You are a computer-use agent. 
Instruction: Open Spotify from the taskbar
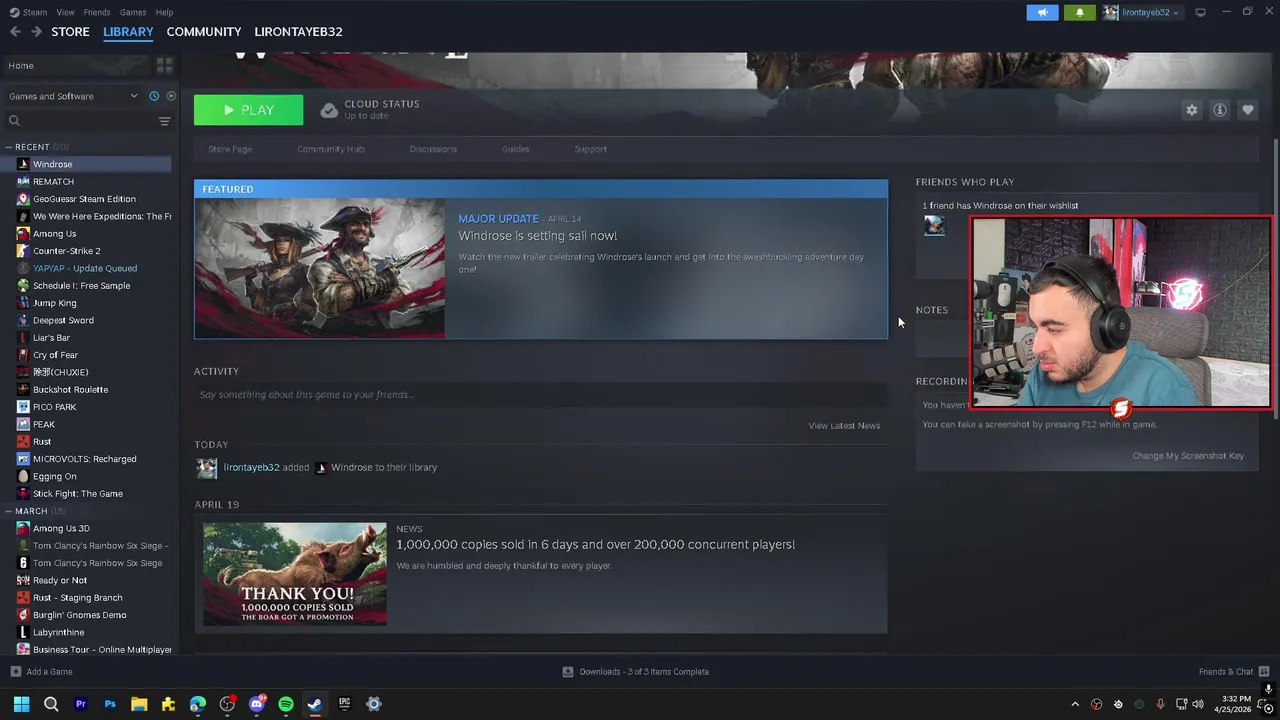(286, 704)
